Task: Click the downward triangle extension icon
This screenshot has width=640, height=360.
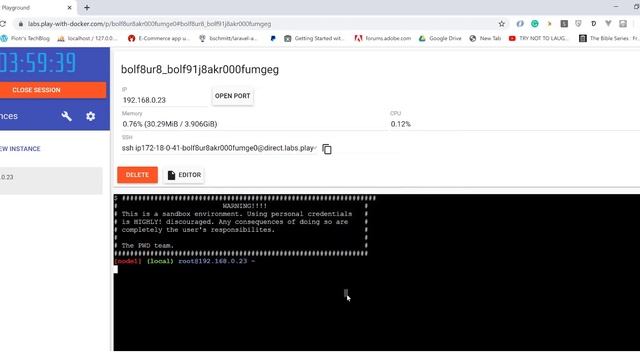Action: pos(608,24)
